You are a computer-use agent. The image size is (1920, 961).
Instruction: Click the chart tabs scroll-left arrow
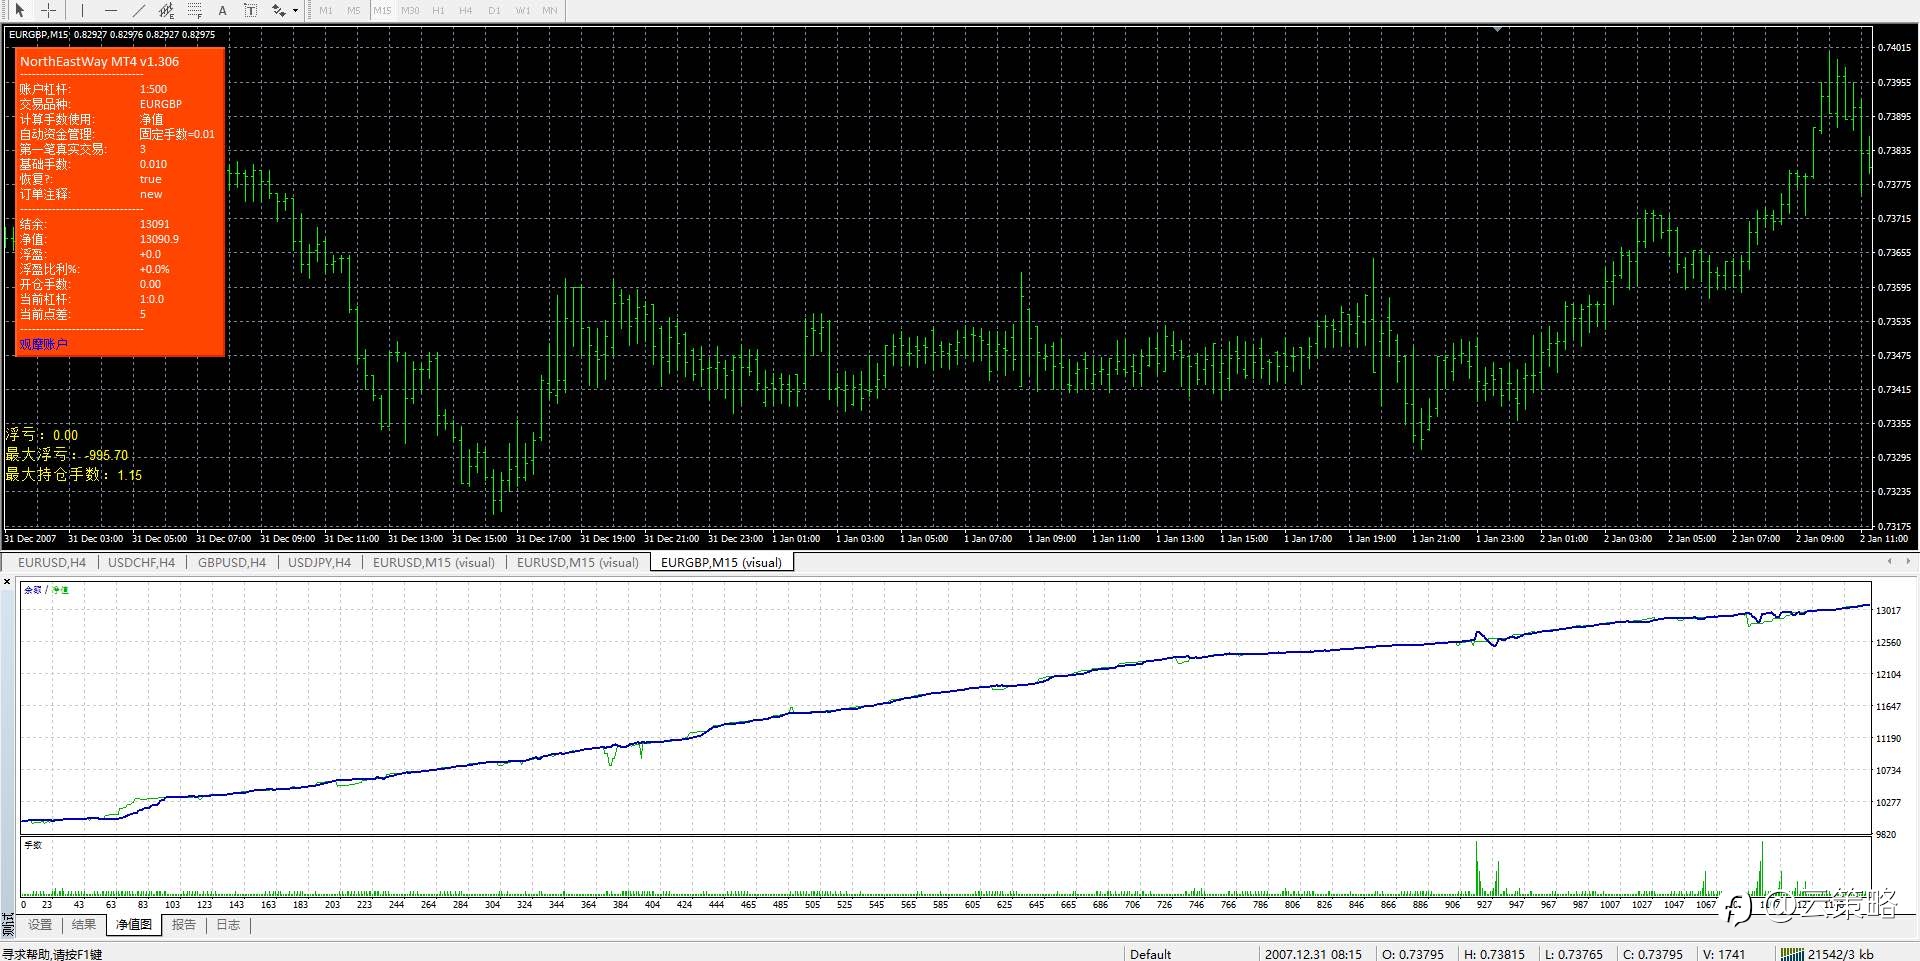pos(1888,562)
